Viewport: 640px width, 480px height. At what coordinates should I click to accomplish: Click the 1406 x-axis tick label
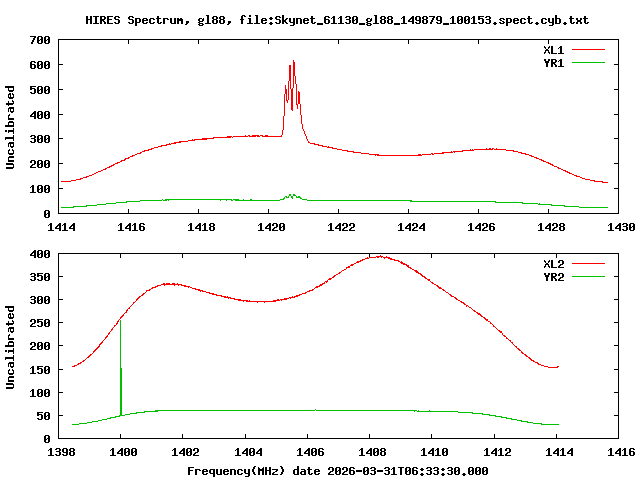pyautogui.click(x=310, y=452)
